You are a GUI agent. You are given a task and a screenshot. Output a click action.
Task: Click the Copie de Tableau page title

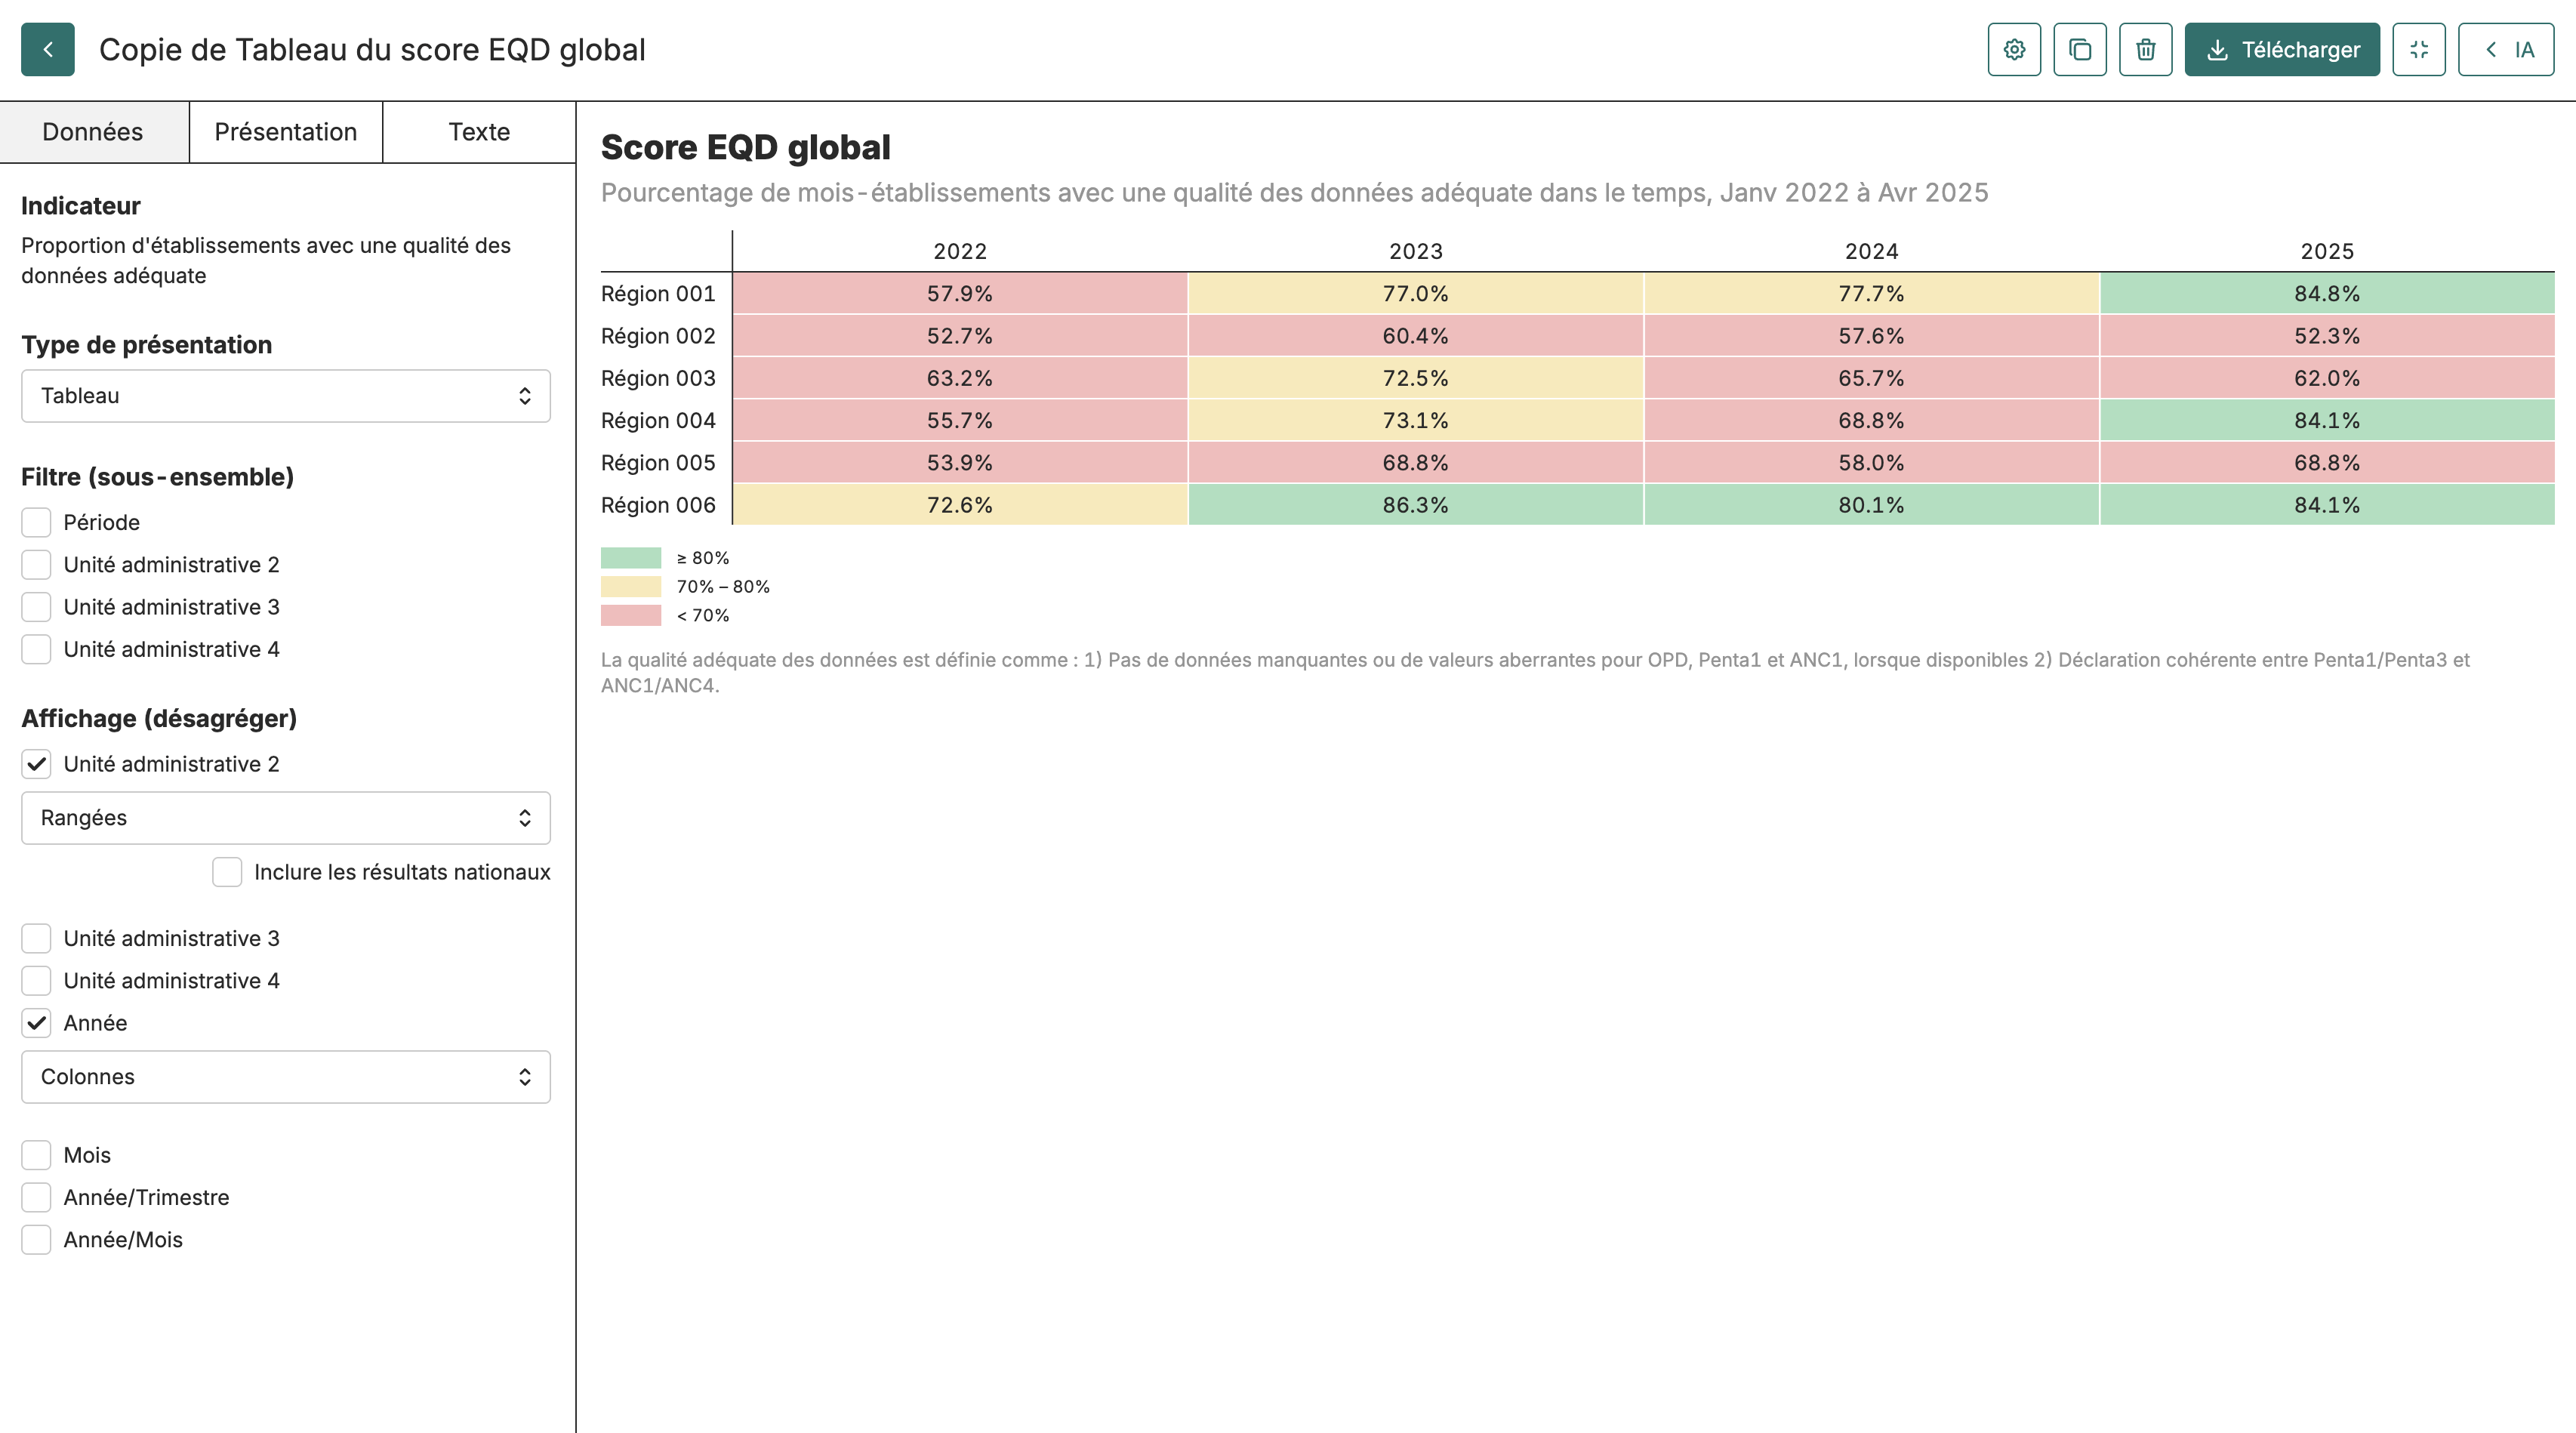point(372,50)
